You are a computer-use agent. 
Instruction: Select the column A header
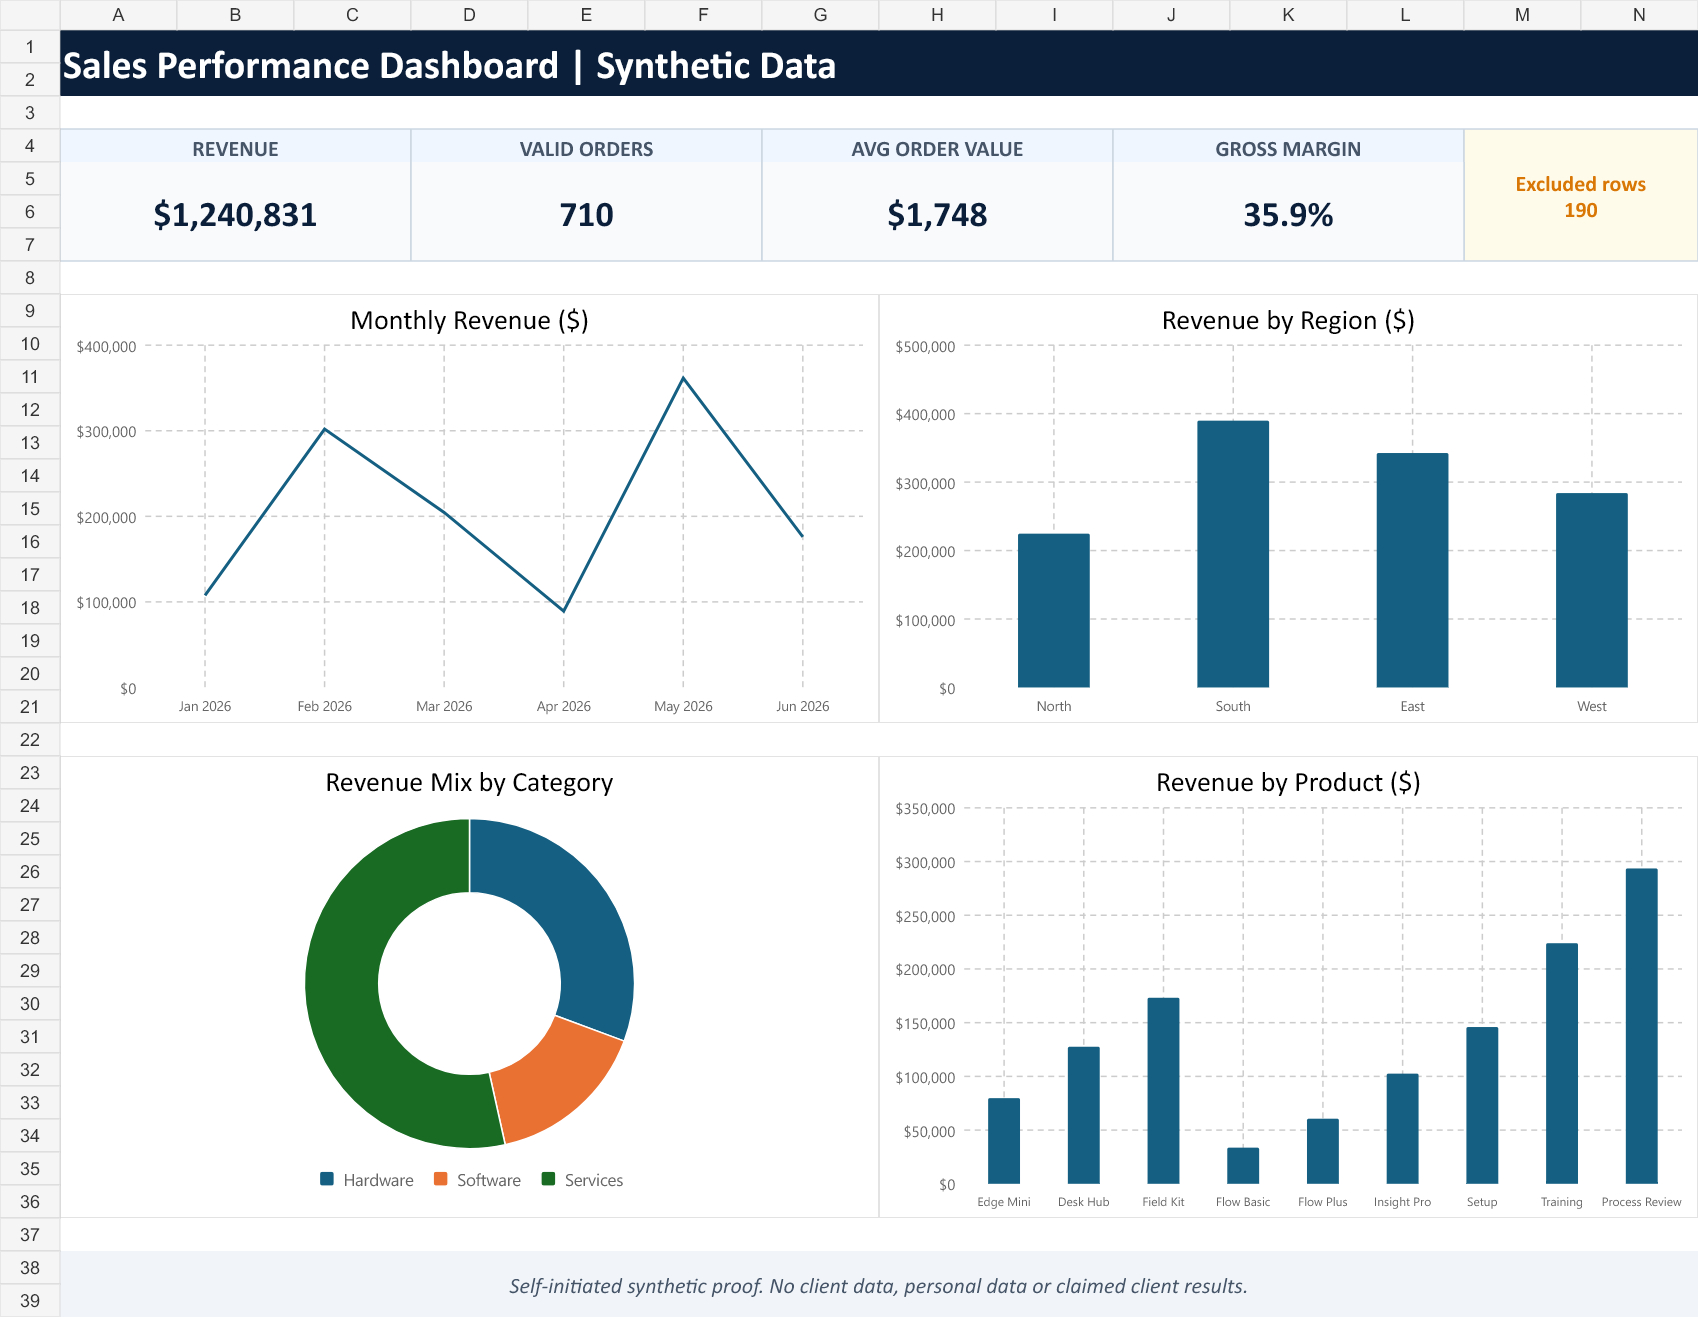coord(118,15)
